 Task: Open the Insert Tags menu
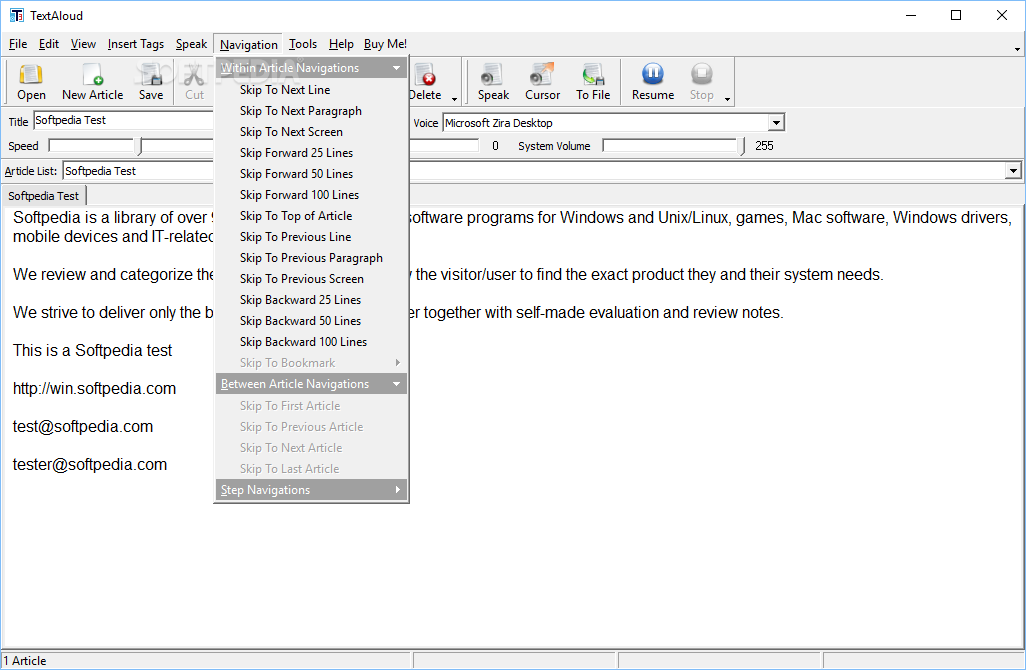point(135,44)
